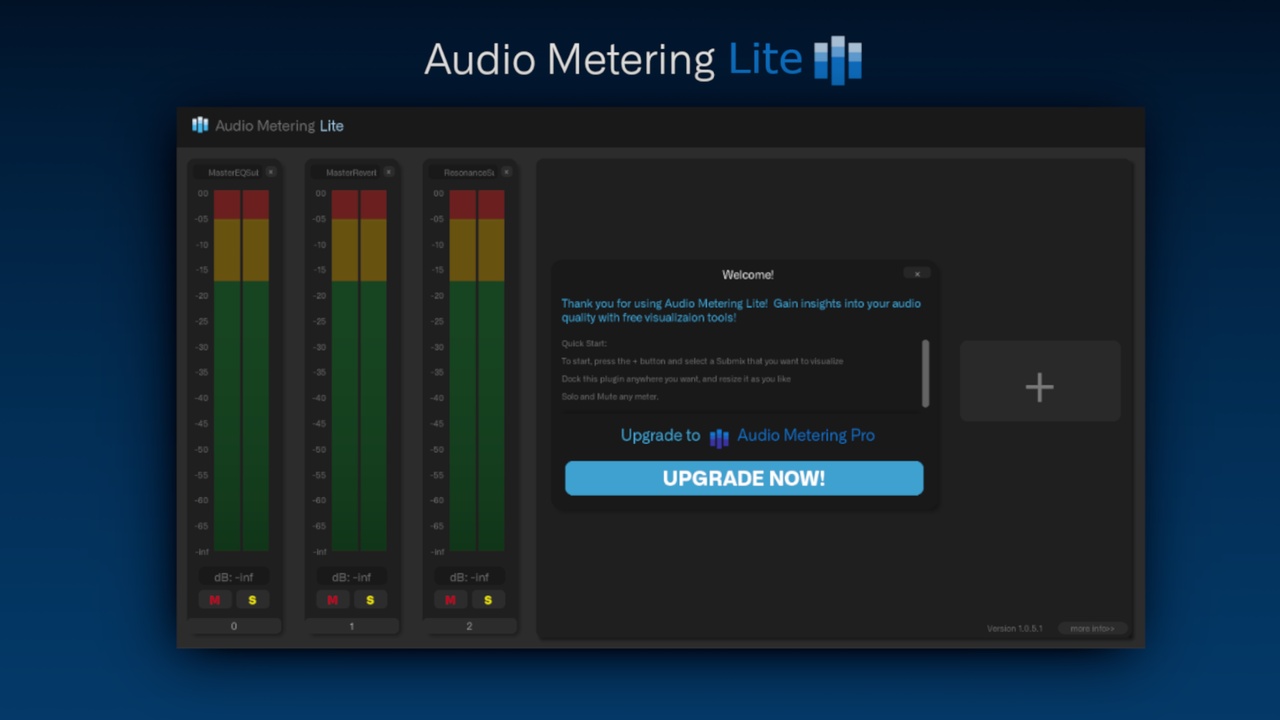Viewport: 1280px width, 720px height.
Task: Click the 'Solo and Mute any meter.' line
Action: (610, 397)
